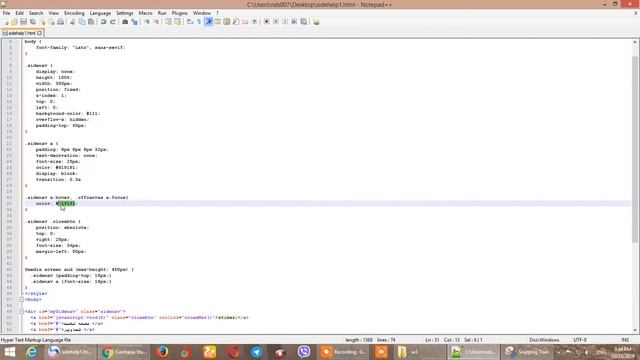Open the Macro menu
The height and width of the screenshot is (360, 640).
point(145,13)
